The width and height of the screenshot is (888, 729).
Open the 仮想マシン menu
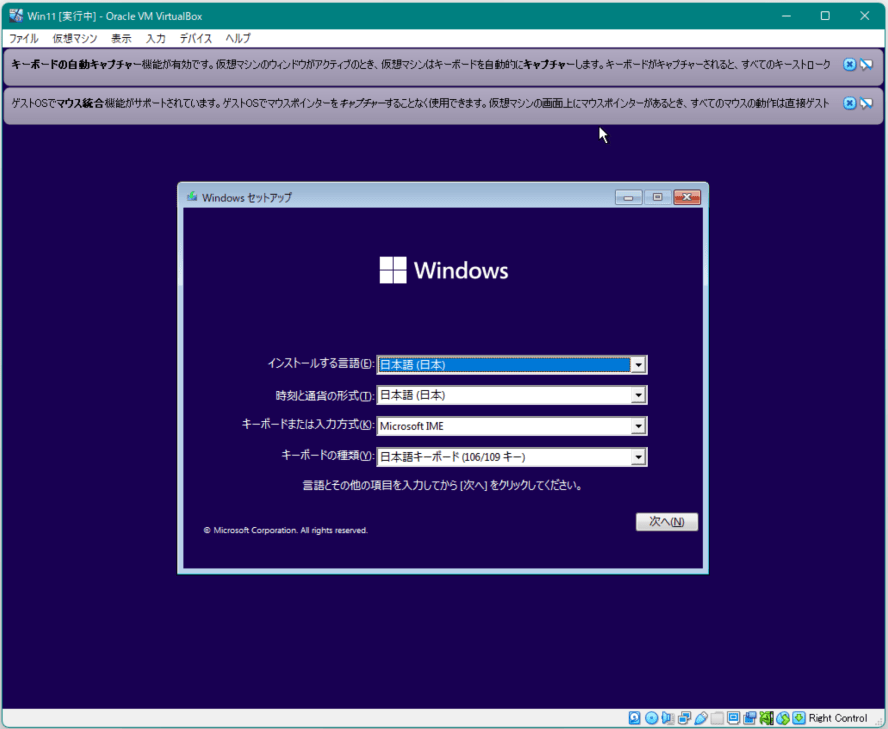pos(75,39)
